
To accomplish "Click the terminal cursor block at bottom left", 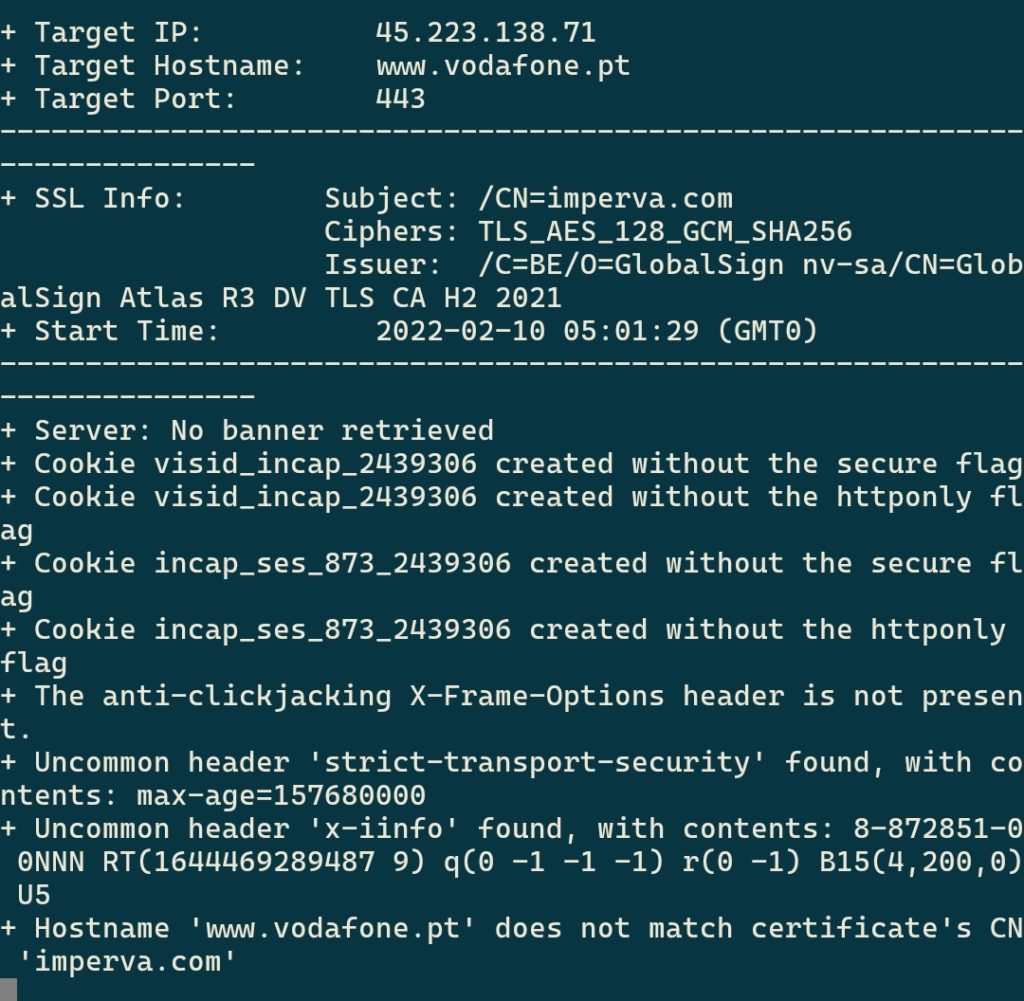I will coord(8,990).
